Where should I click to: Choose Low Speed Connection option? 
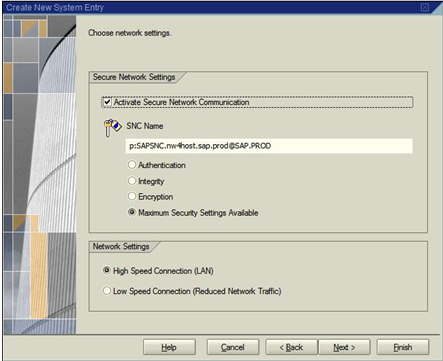point(107,291)
